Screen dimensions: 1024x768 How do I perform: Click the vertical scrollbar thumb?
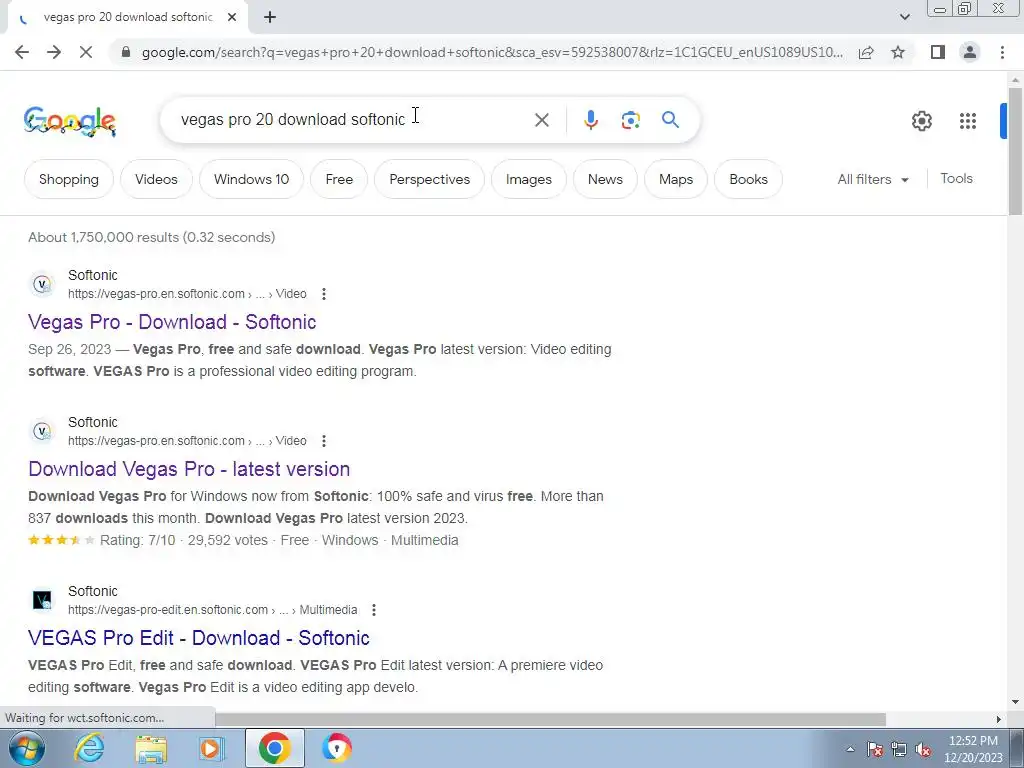click(x=1015, y=150)
